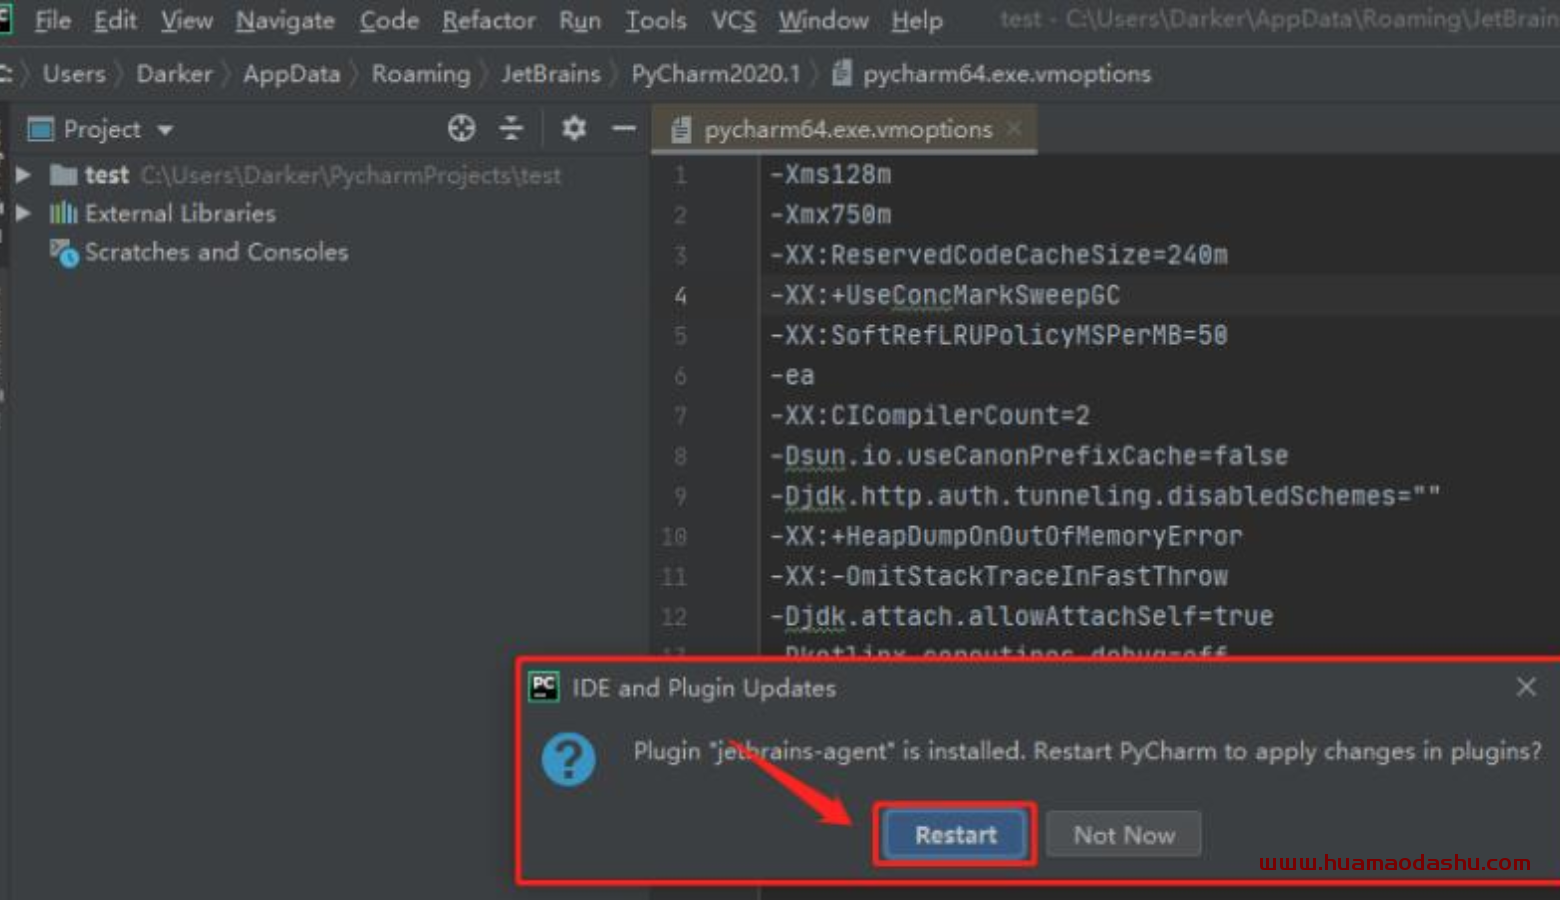
Task: Open the Edit menu
Action: pyautogui.click(x=115, y=20)
